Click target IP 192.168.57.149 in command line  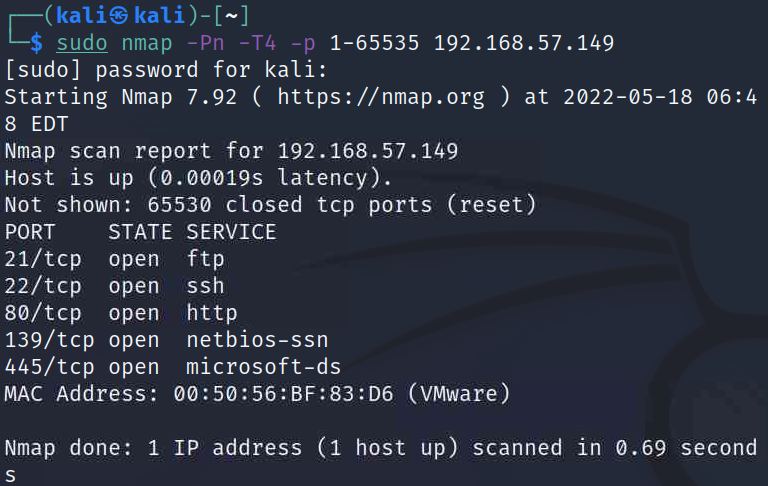pos(524,43)
